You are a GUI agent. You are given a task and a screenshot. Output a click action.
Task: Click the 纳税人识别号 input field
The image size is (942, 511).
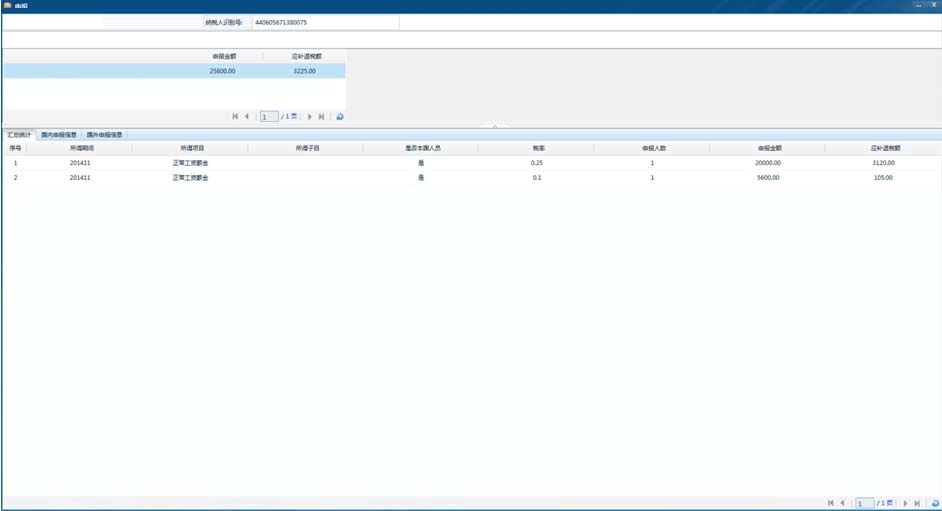pos(324,22)
